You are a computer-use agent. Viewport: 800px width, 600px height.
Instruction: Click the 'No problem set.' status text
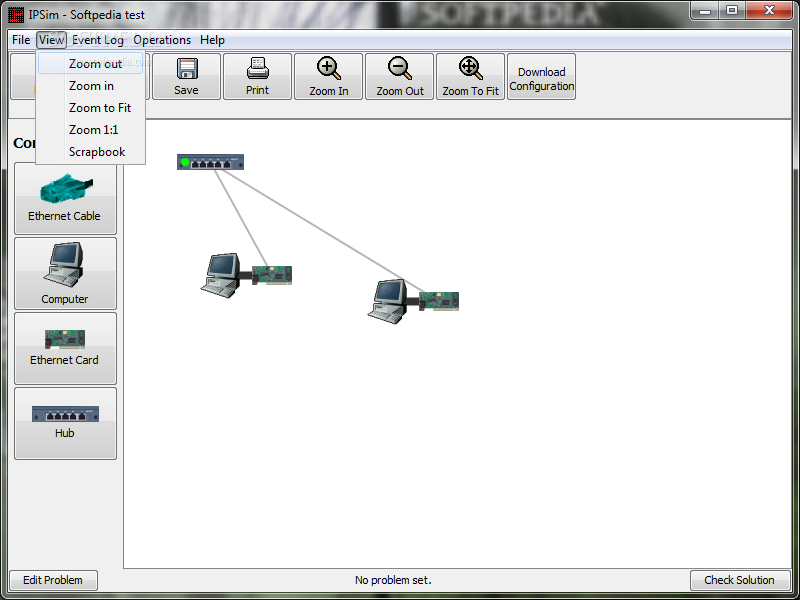(x=393, y=580)
